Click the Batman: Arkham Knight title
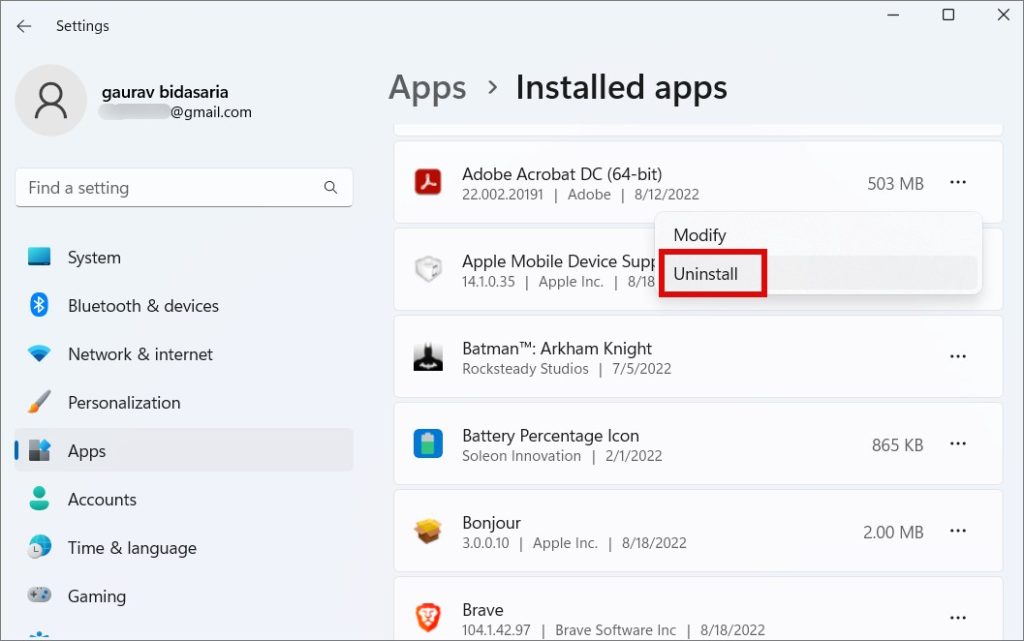This screenshot has width=1024, height=641. (557, 349)
